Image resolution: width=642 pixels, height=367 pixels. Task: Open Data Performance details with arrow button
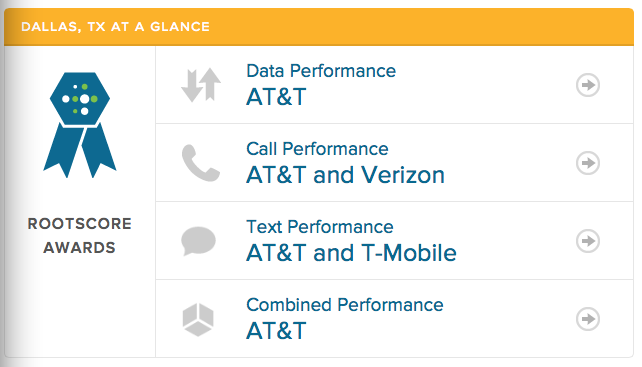coord(588,85)
